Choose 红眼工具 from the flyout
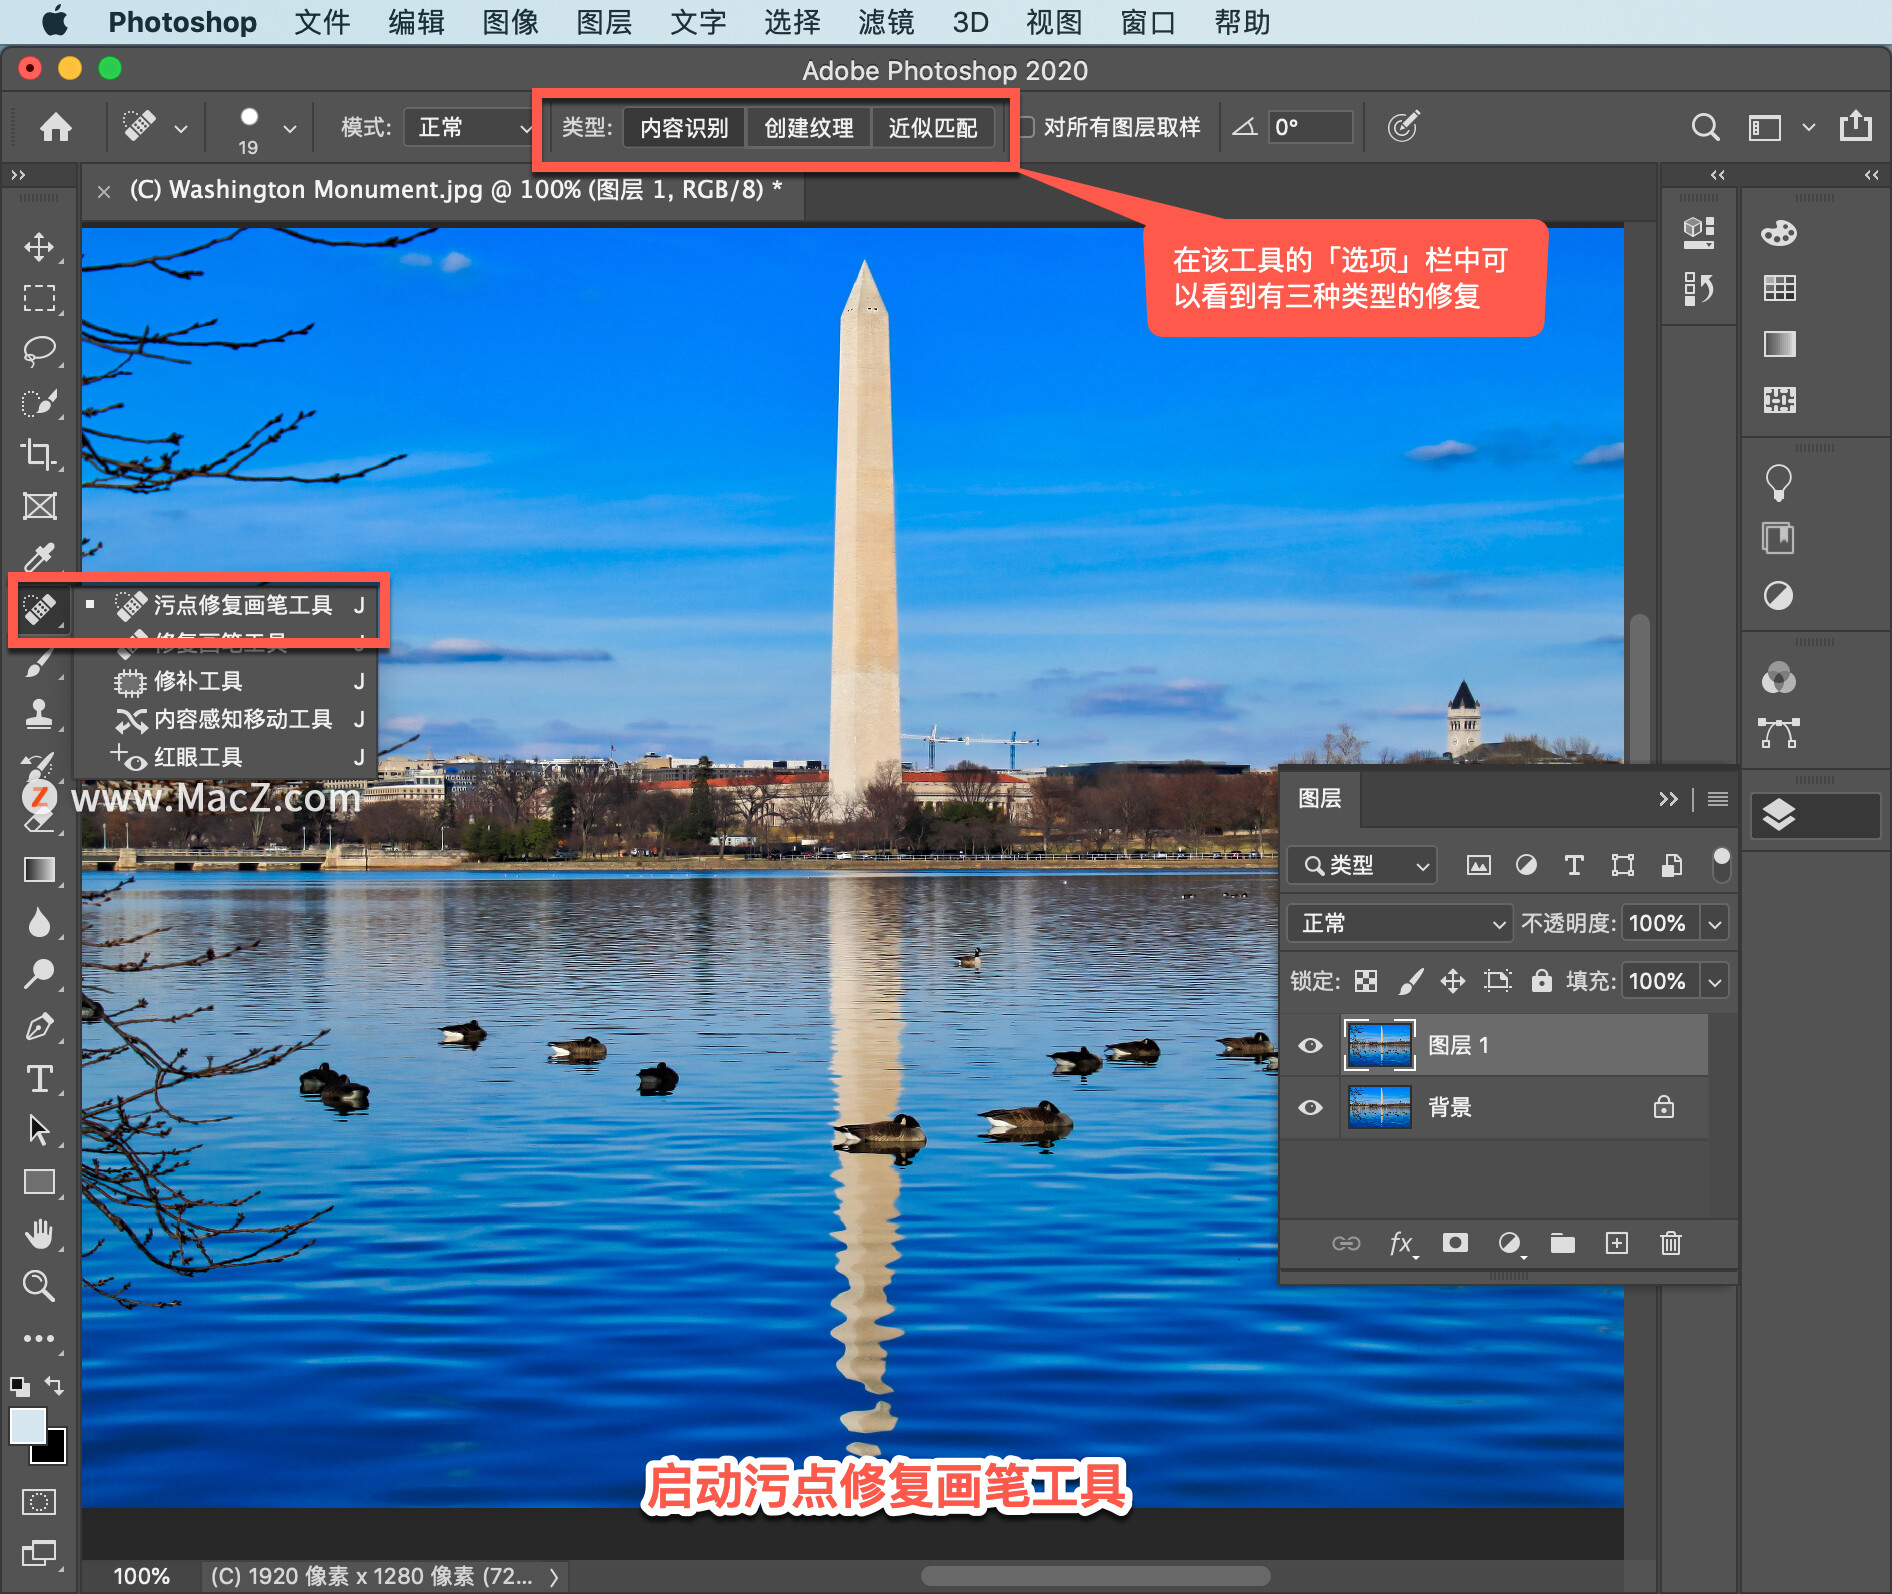The image size is (1892, 1594). pyautogui.click(x=227, y=757)
